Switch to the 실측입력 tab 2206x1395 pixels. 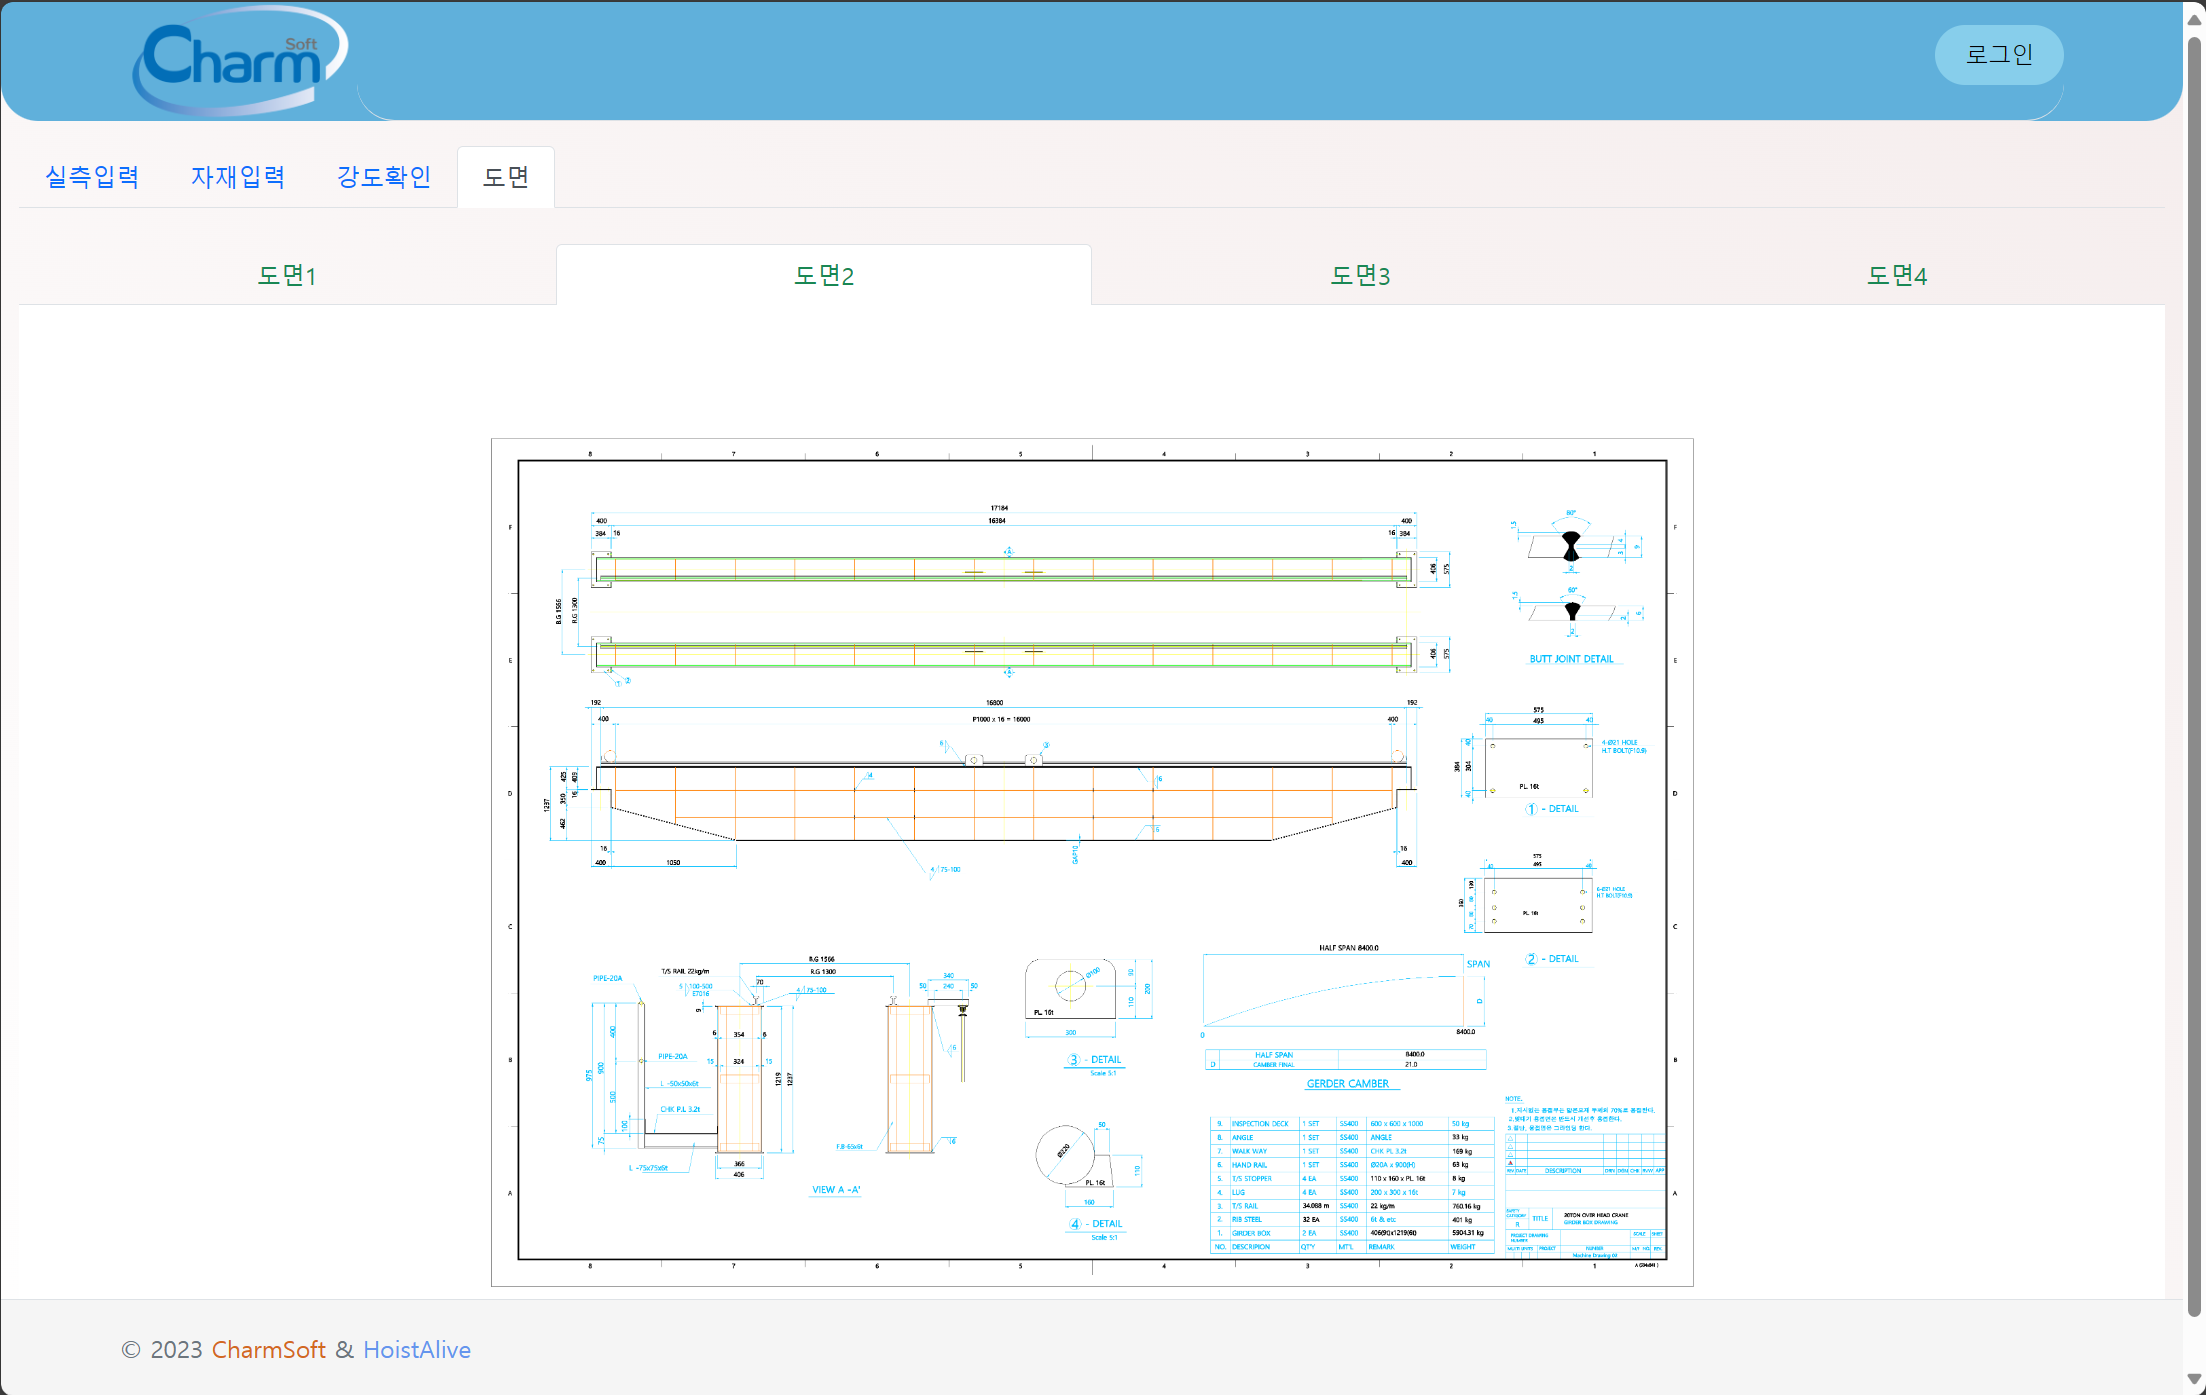(92, 177)
